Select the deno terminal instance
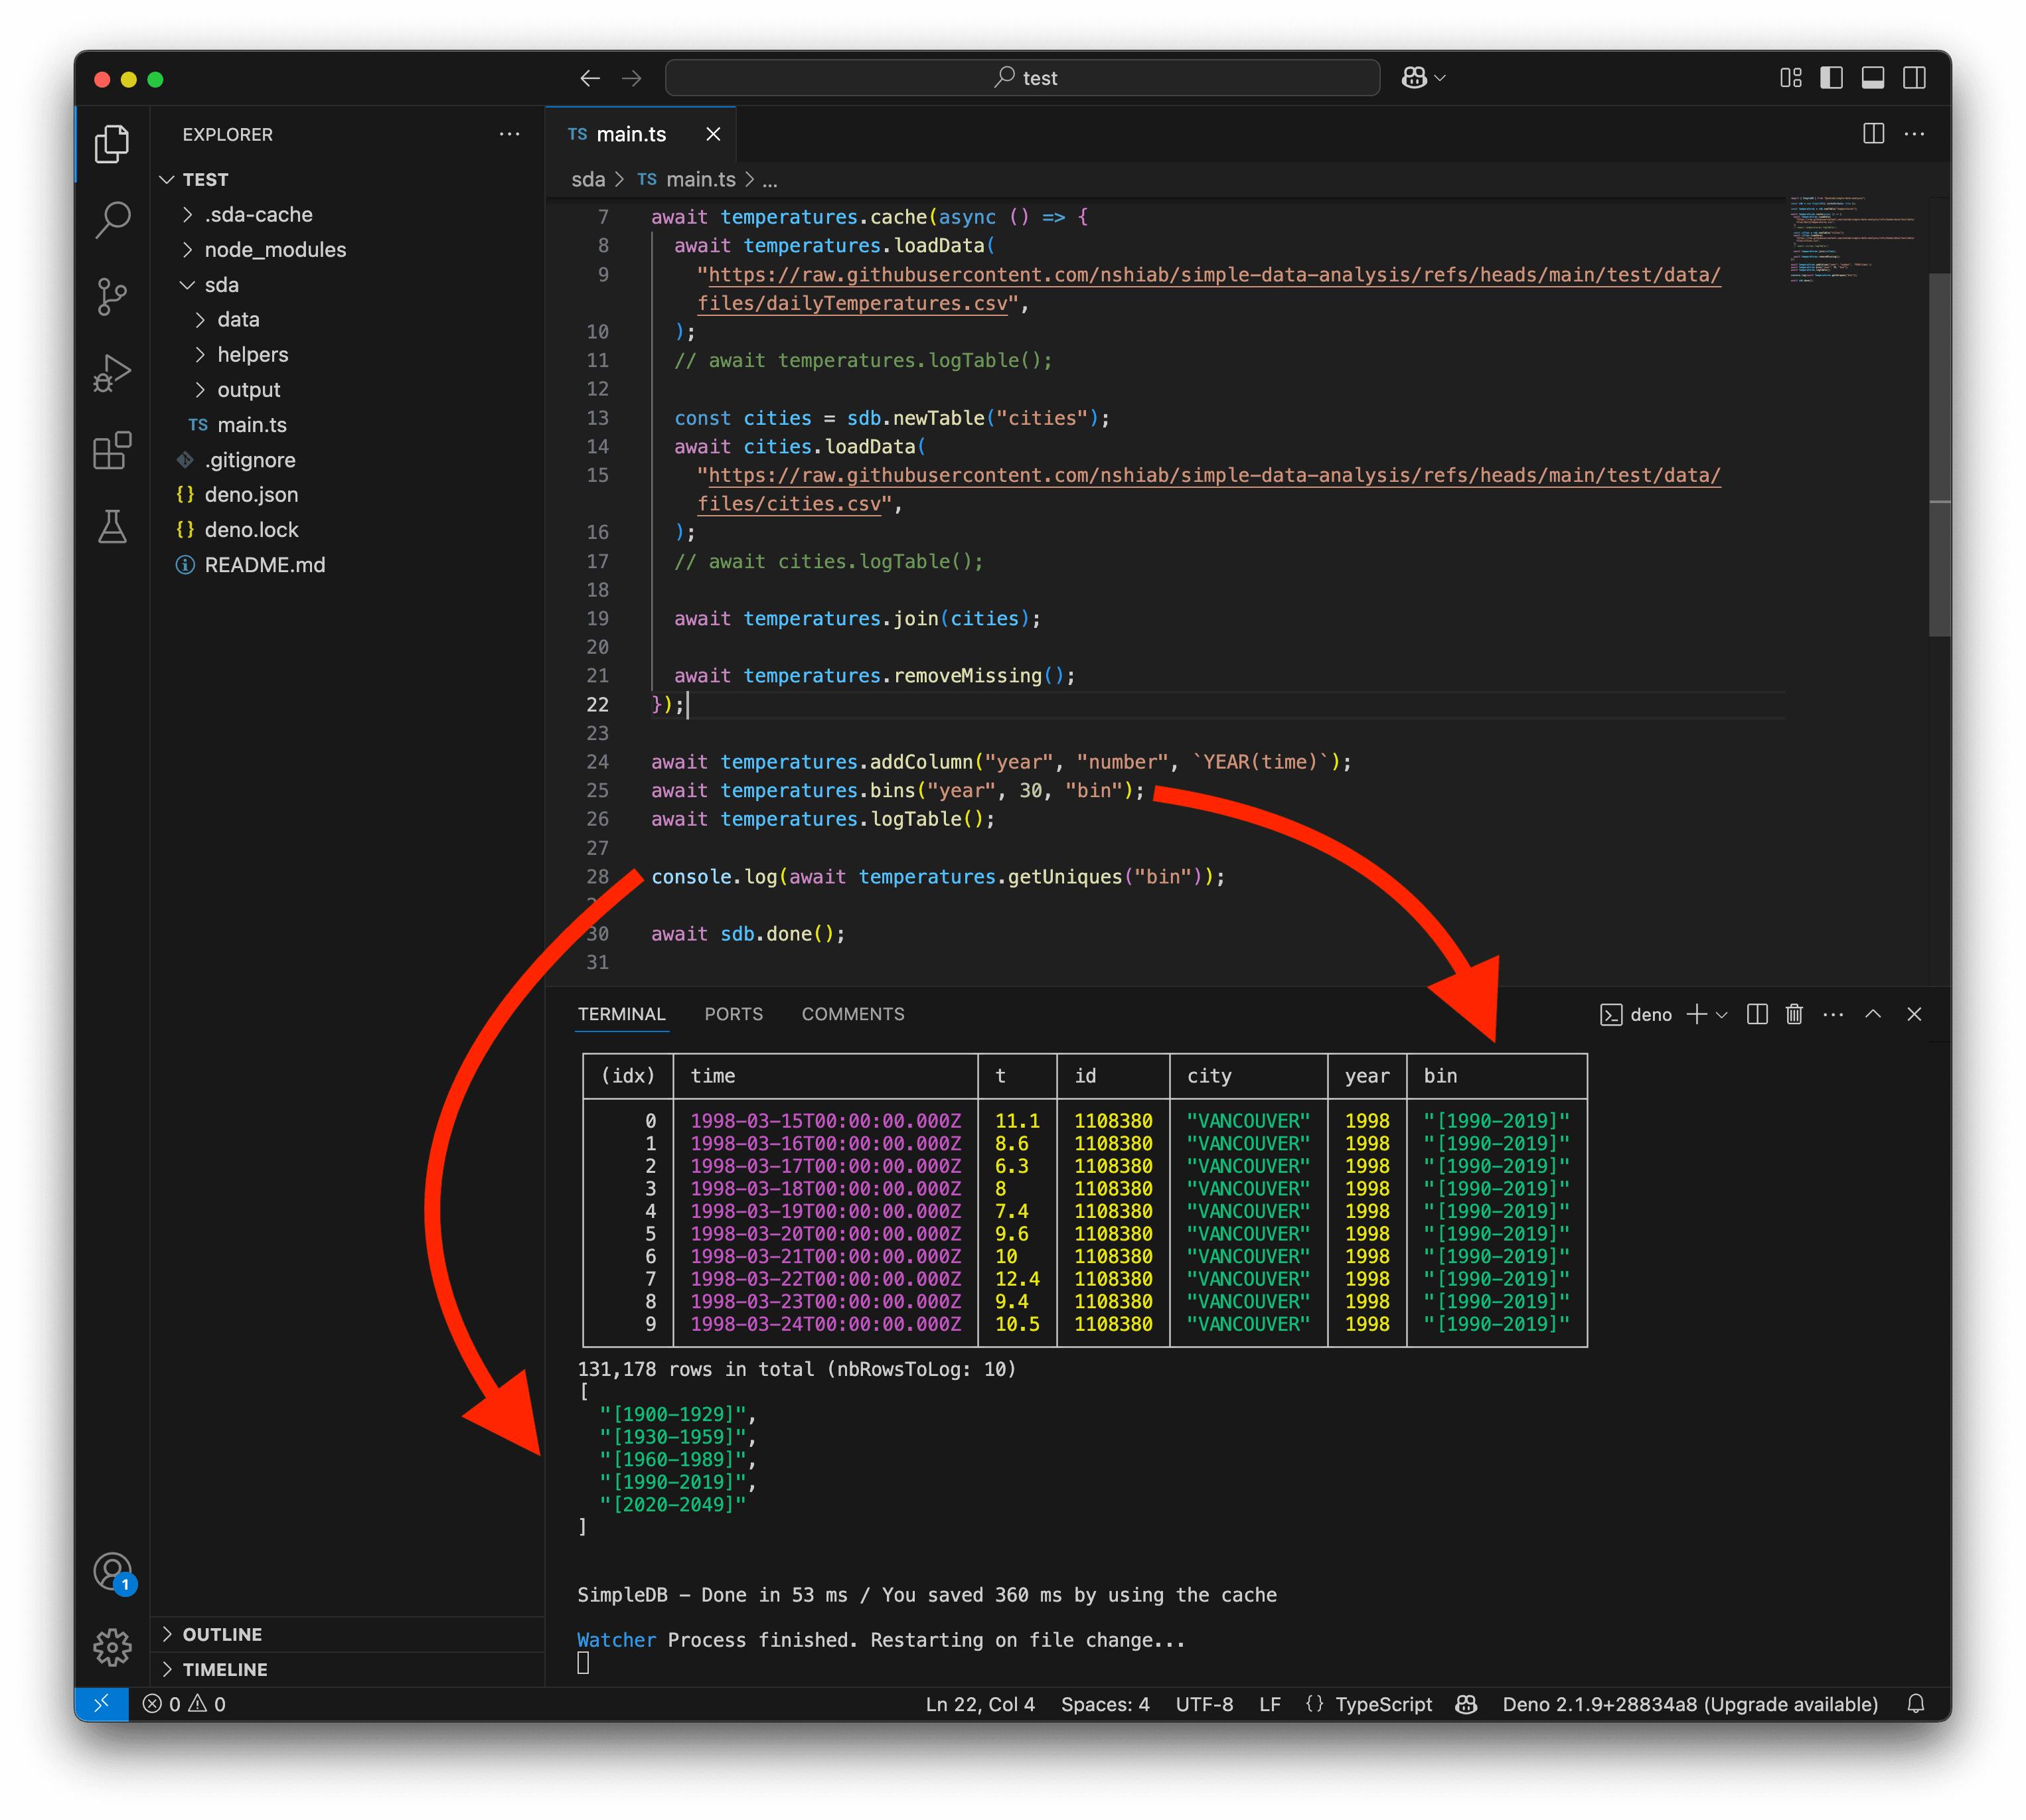 (1636, 1015)
